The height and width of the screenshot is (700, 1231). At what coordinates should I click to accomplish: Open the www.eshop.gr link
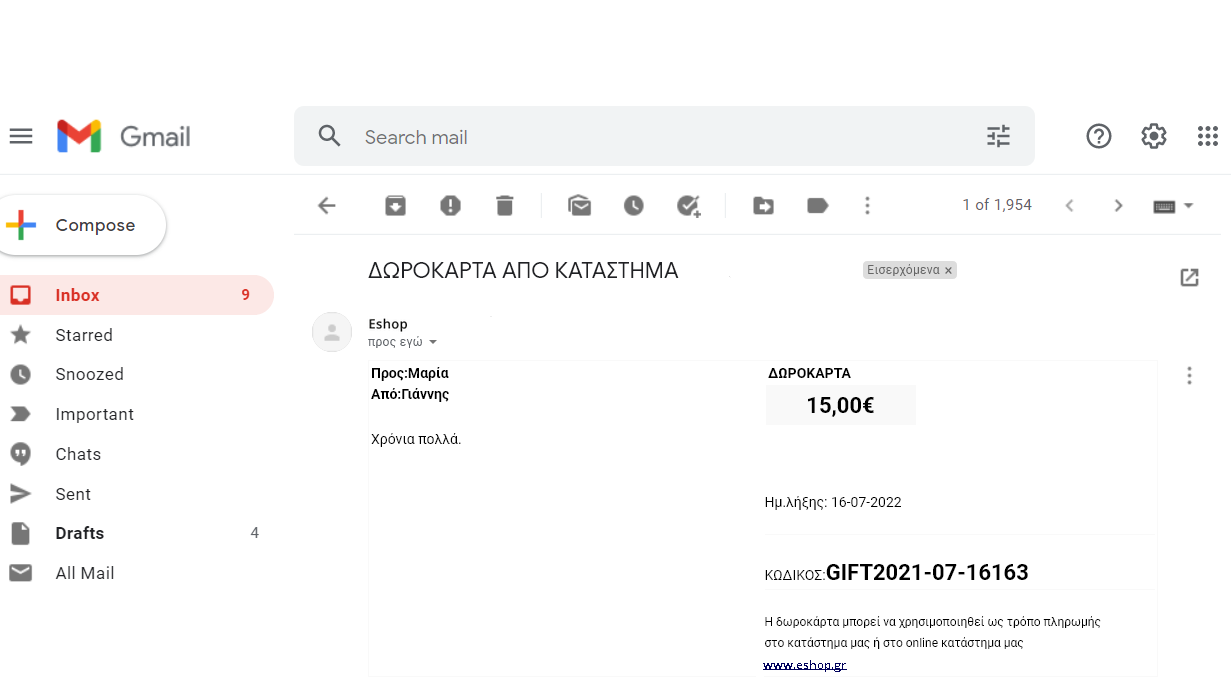pyautogui.click(x=804, y=665)
